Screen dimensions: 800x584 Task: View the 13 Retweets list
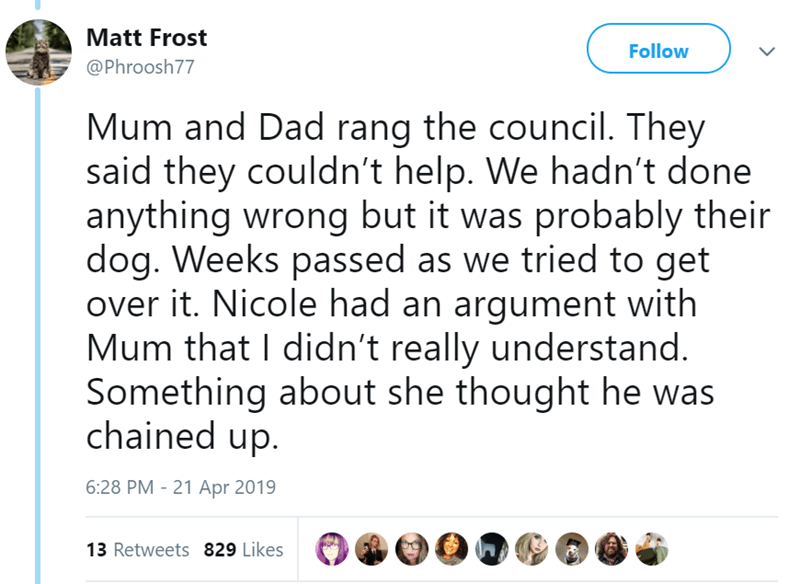(x=138, y=549)
